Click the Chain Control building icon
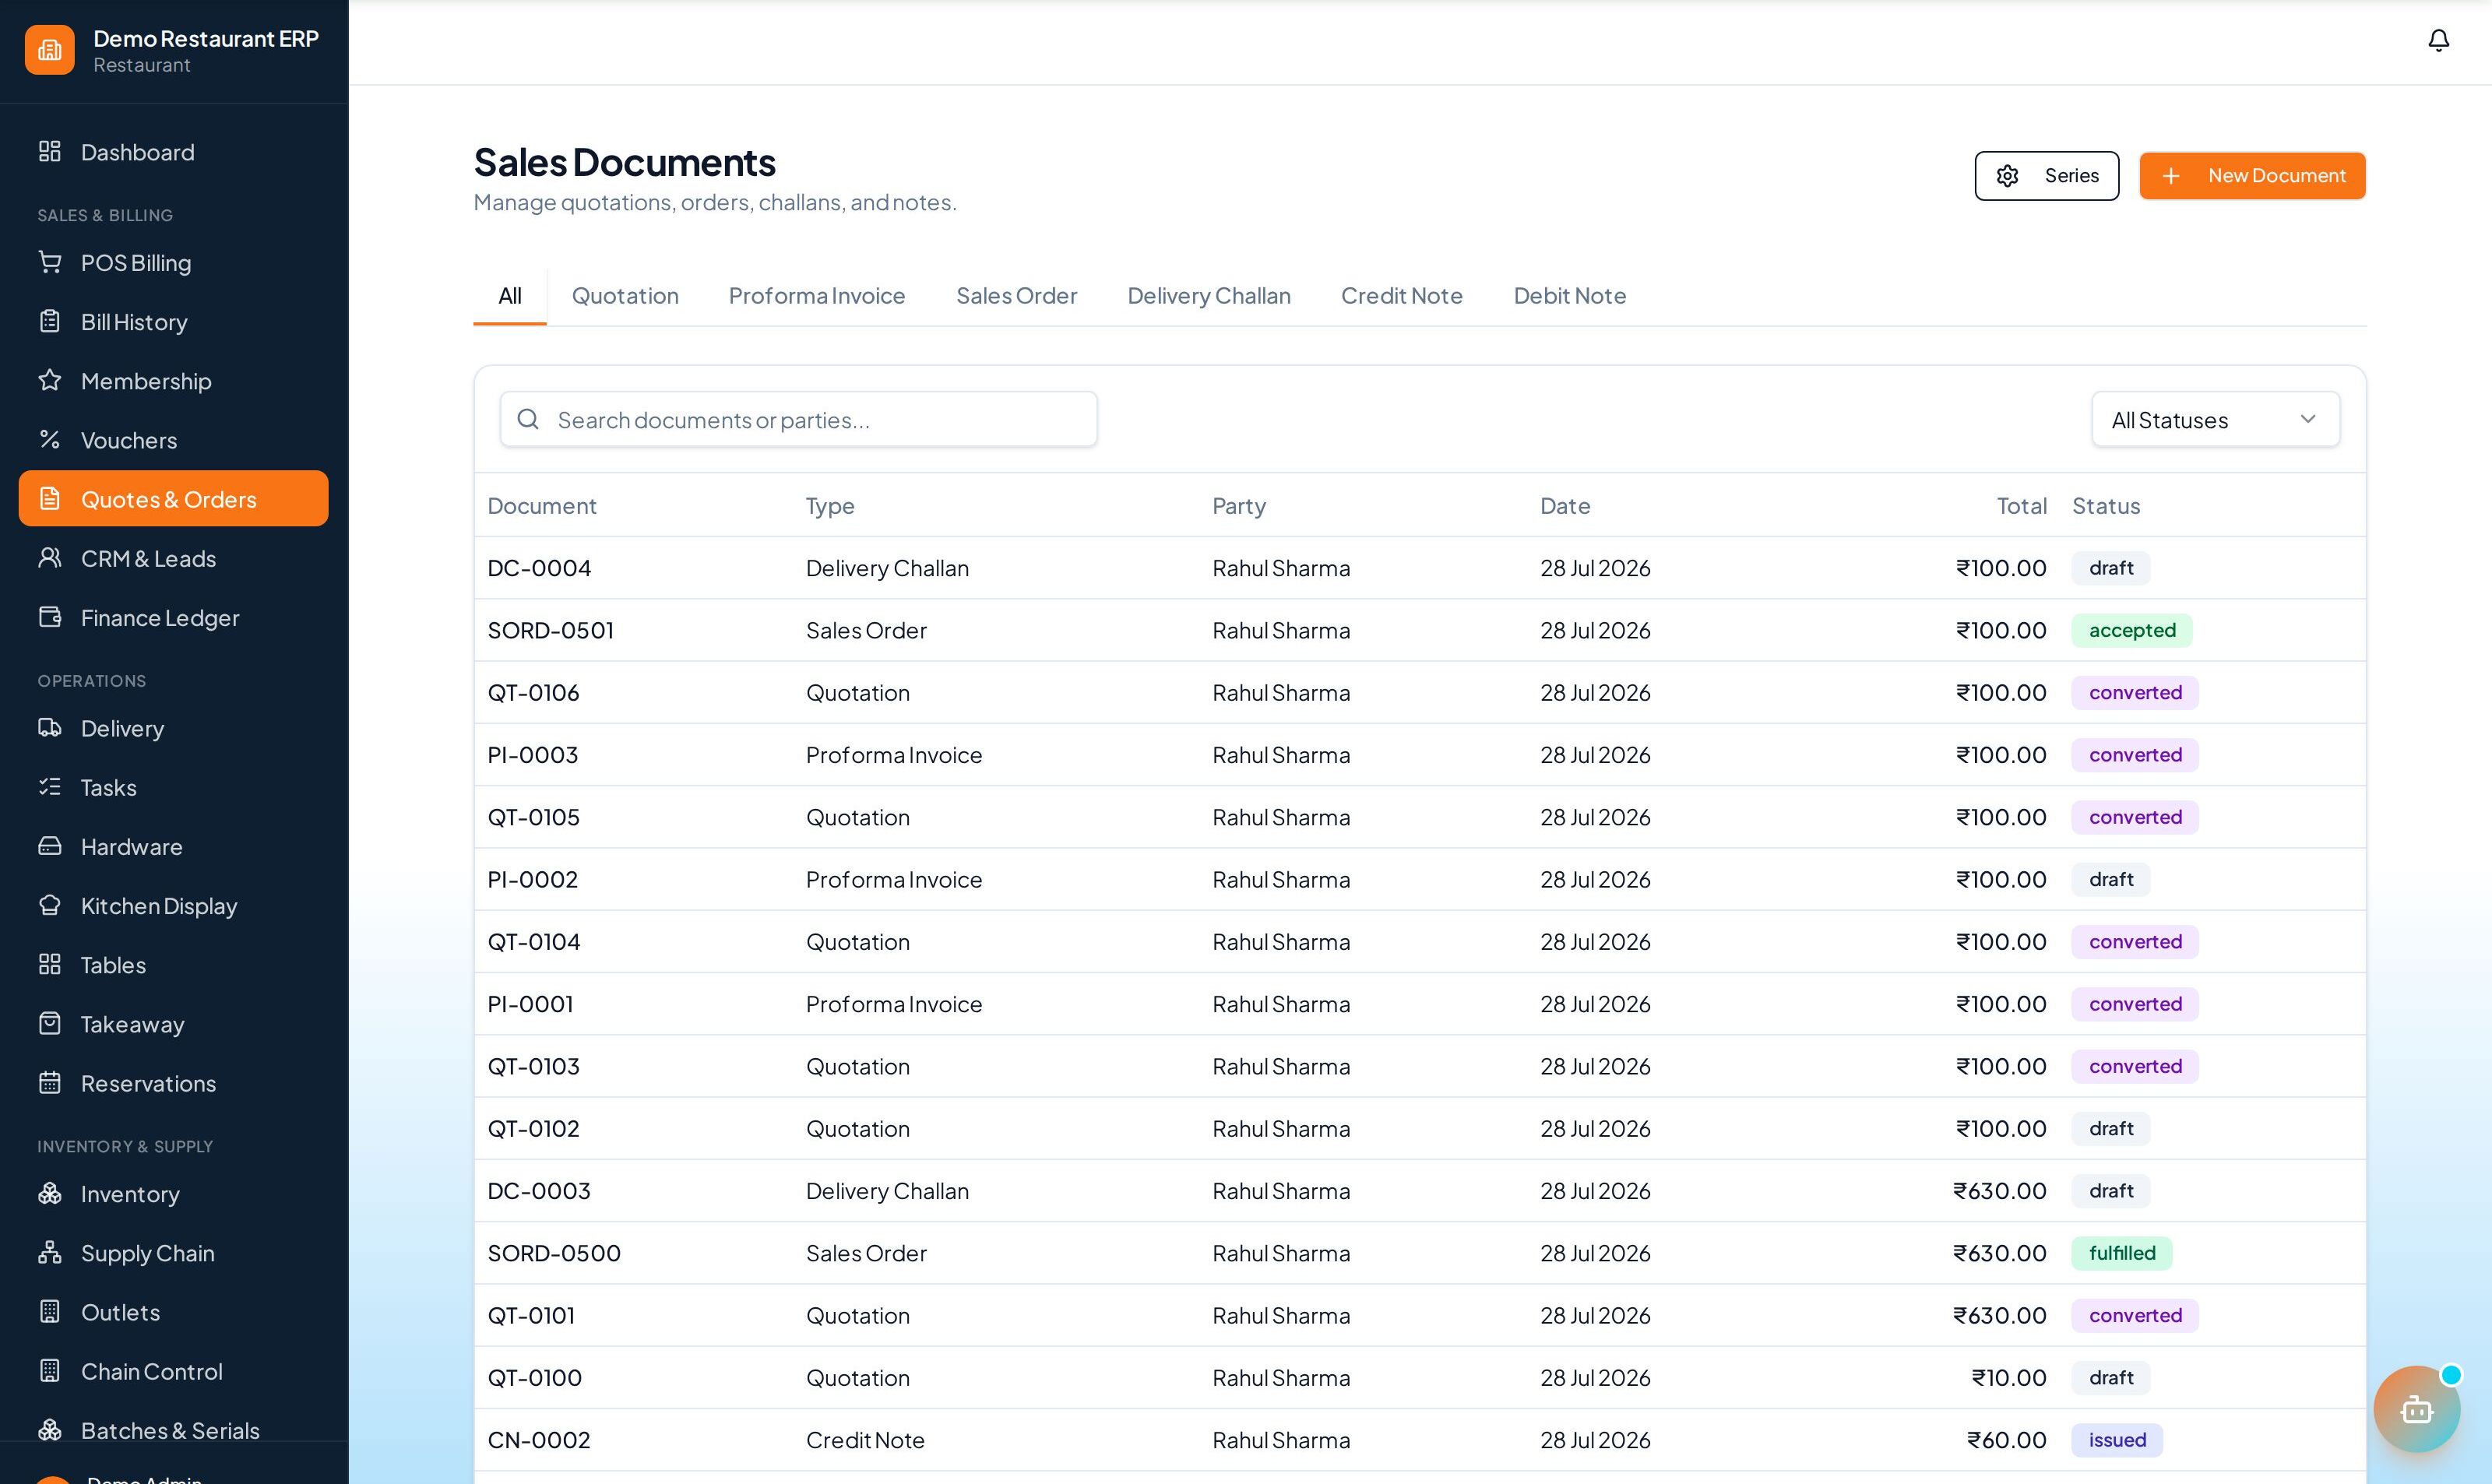Screen dimensions: 2492x1484 click(x=50, y=1371)
